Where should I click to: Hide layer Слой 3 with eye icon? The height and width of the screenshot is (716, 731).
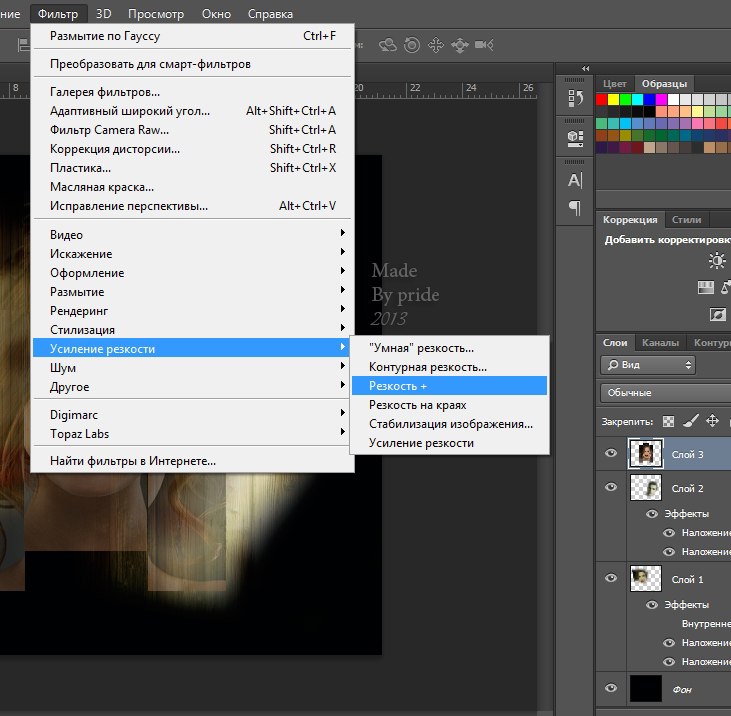coord(612,455)
